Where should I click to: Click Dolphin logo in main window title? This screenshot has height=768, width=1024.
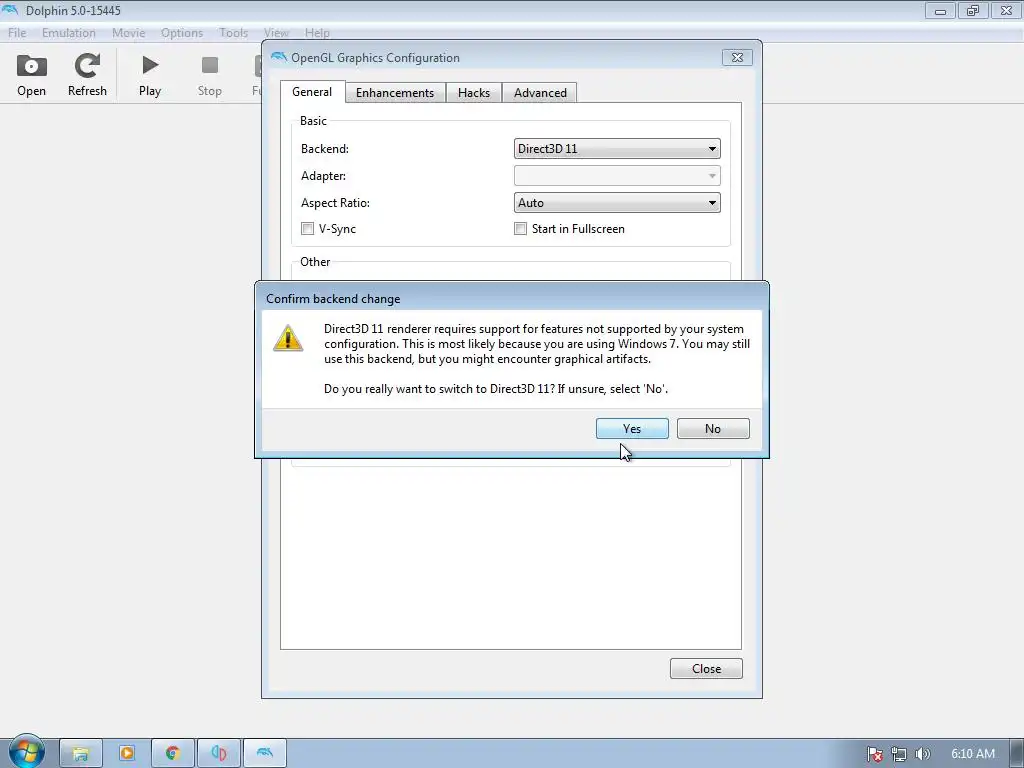click(10, 10)
